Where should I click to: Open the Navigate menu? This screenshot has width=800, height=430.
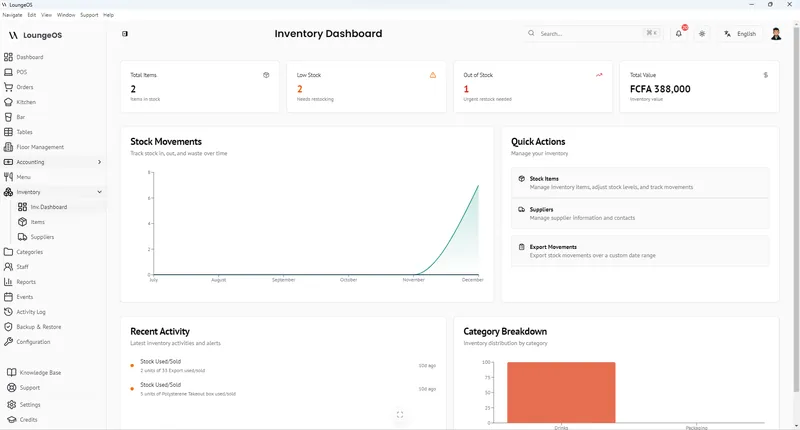12,15
